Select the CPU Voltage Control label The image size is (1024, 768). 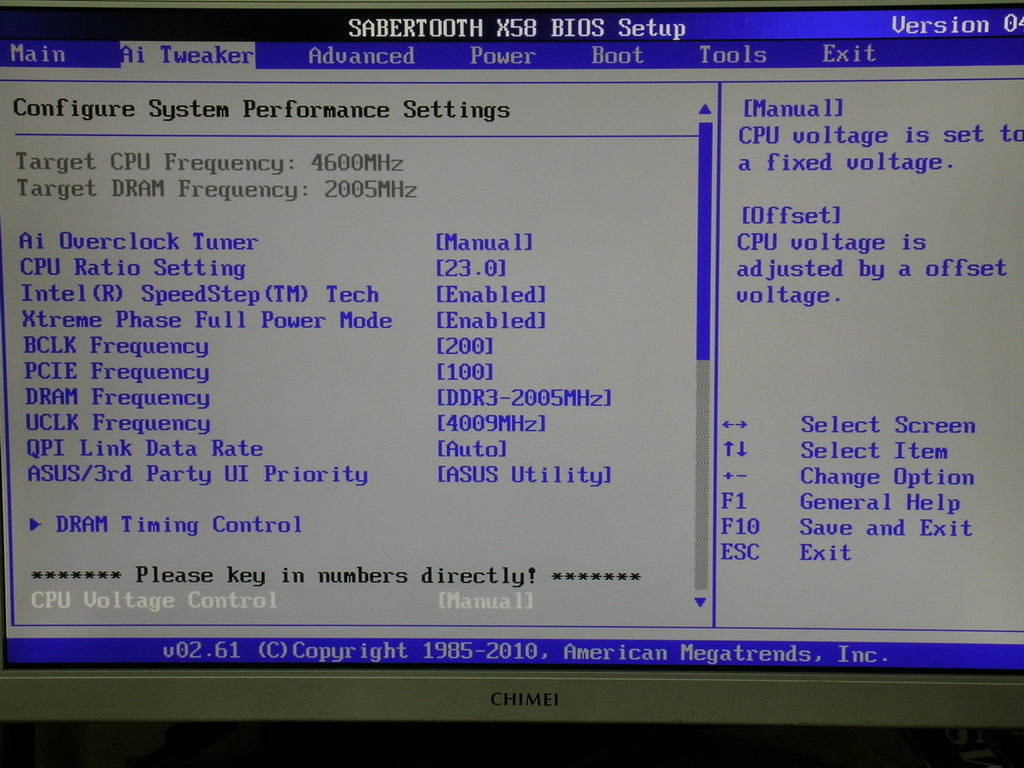[x=154, y=600]
